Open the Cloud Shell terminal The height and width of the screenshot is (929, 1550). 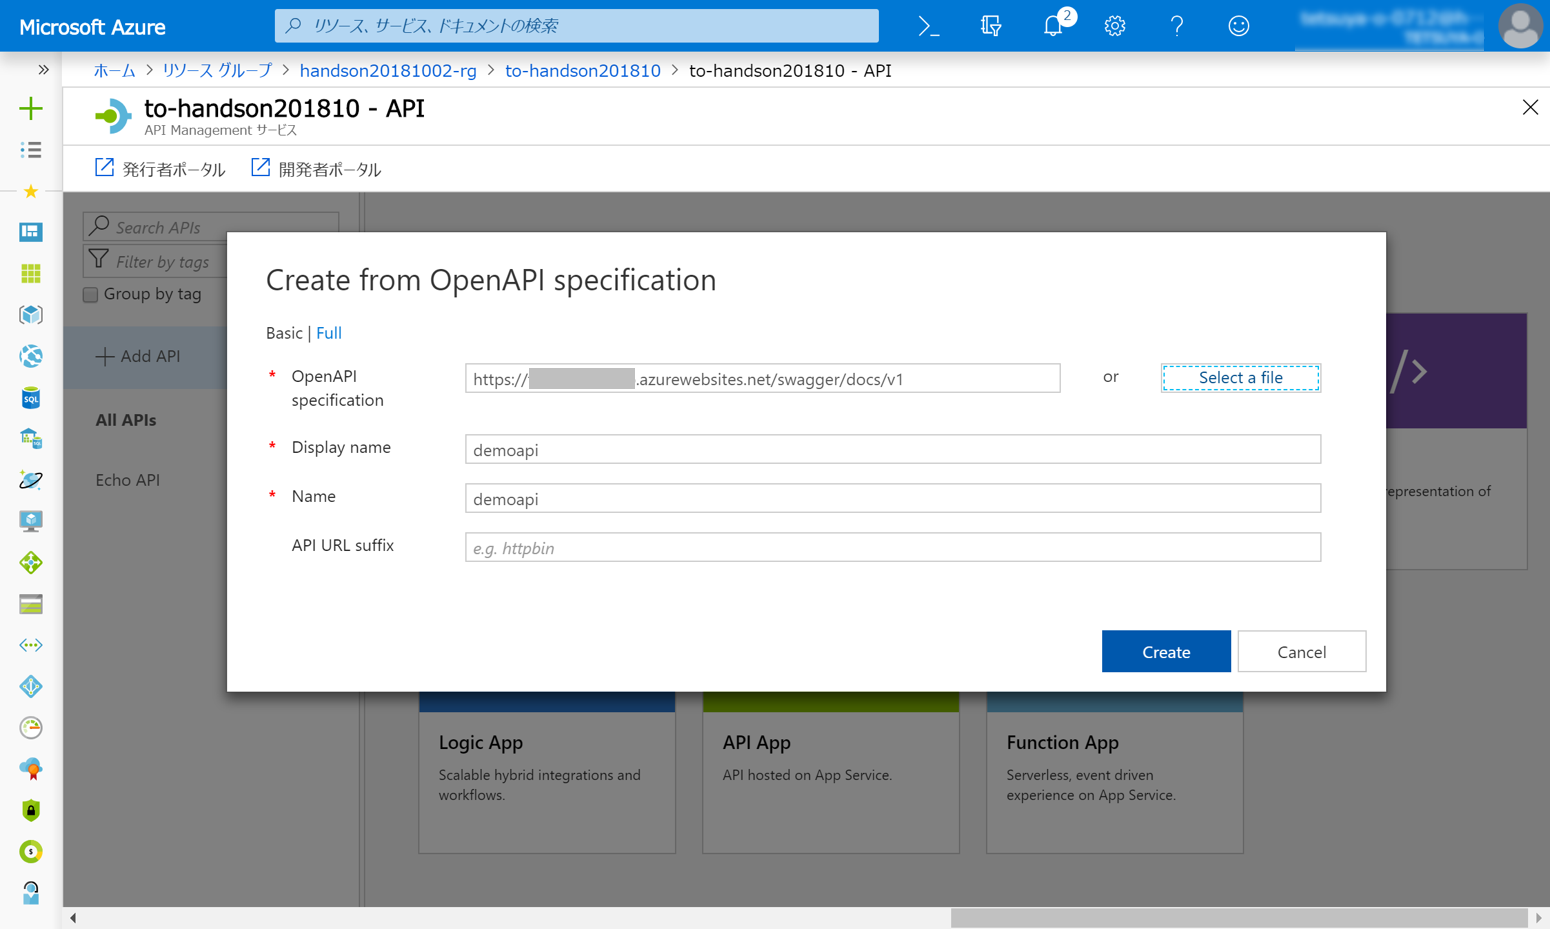[928, 27]
